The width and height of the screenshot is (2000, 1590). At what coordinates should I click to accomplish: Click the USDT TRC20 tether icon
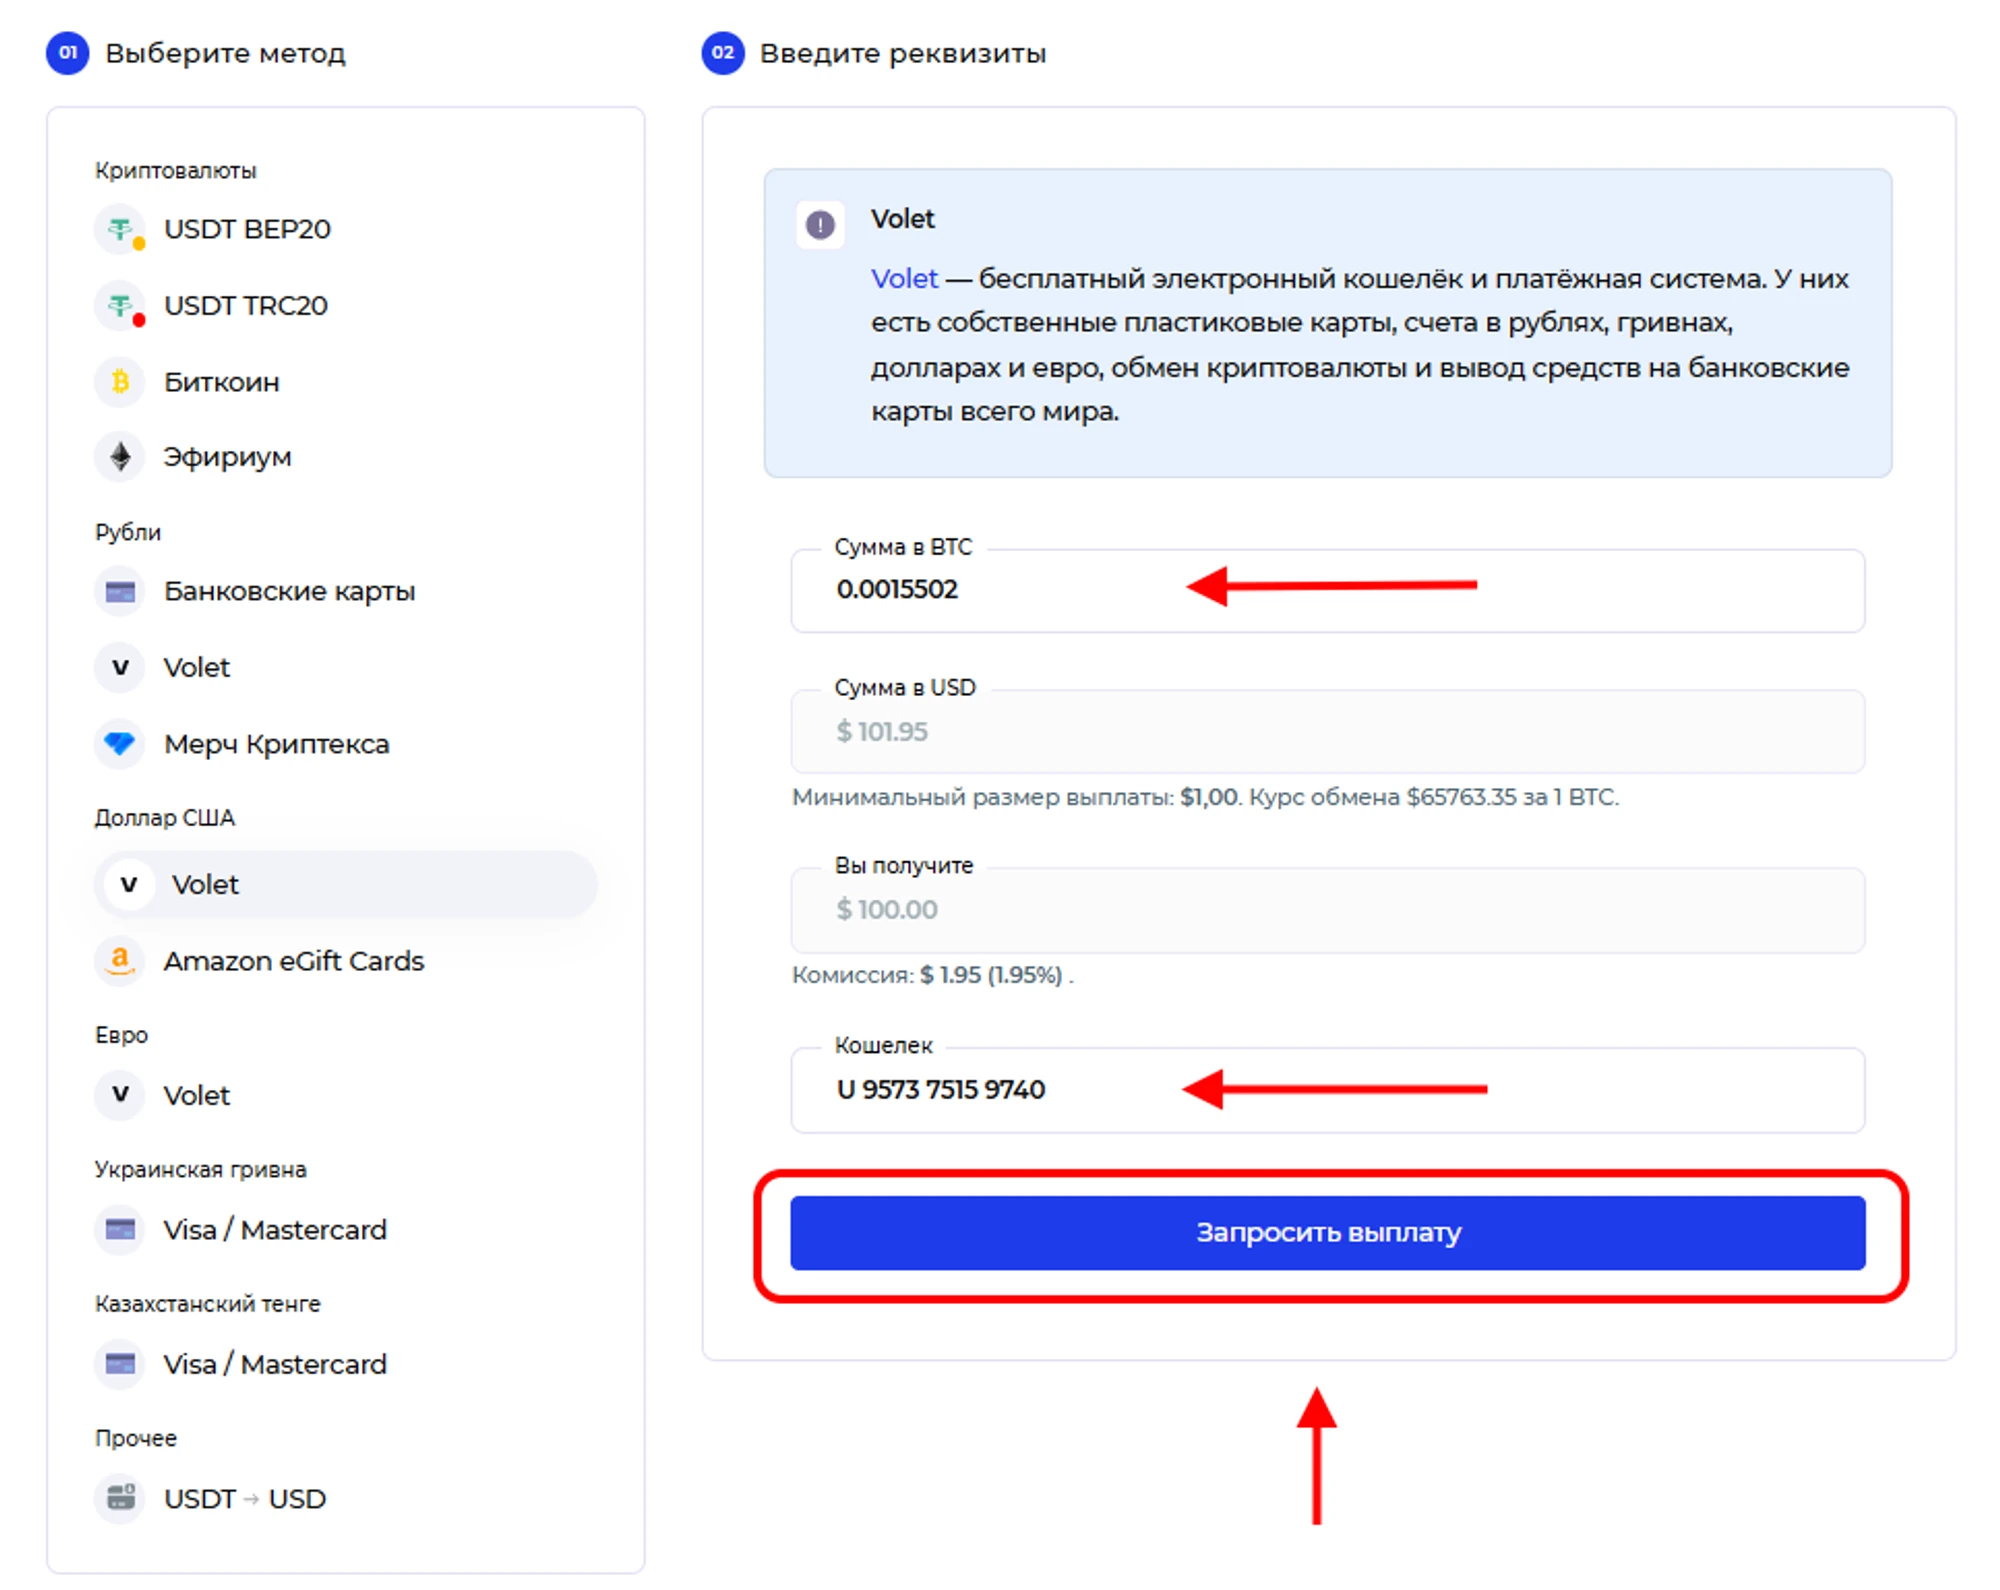coord(121,306)
